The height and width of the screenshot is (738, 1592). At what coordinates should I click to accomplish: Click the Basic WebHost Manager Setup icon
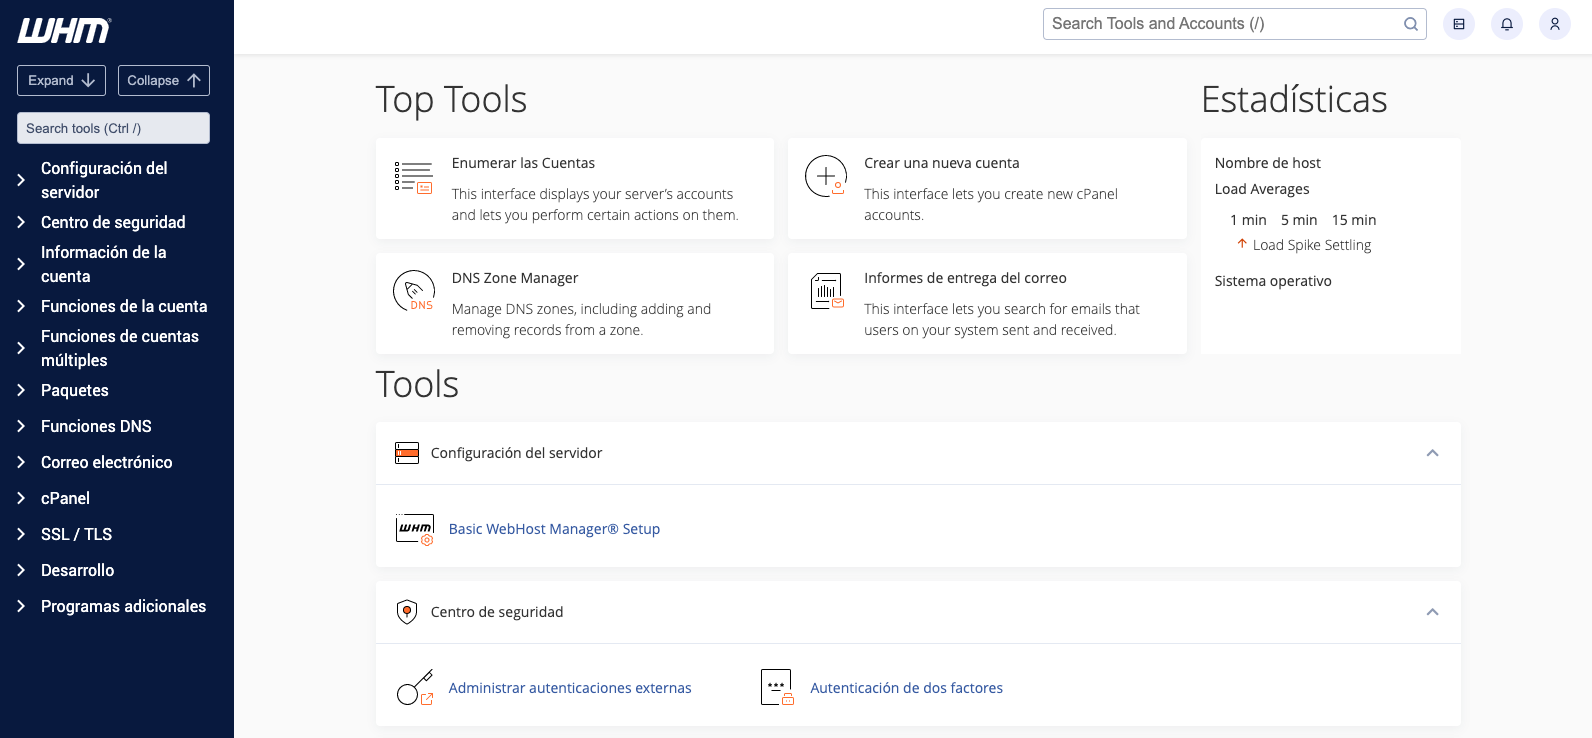(415, 529)
